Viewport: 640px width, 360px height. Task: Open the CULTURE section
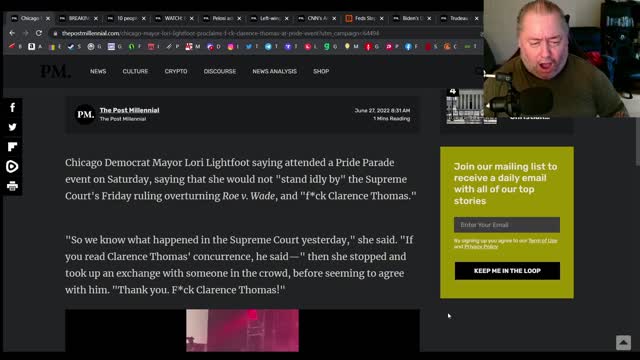[x=135, y=71]
